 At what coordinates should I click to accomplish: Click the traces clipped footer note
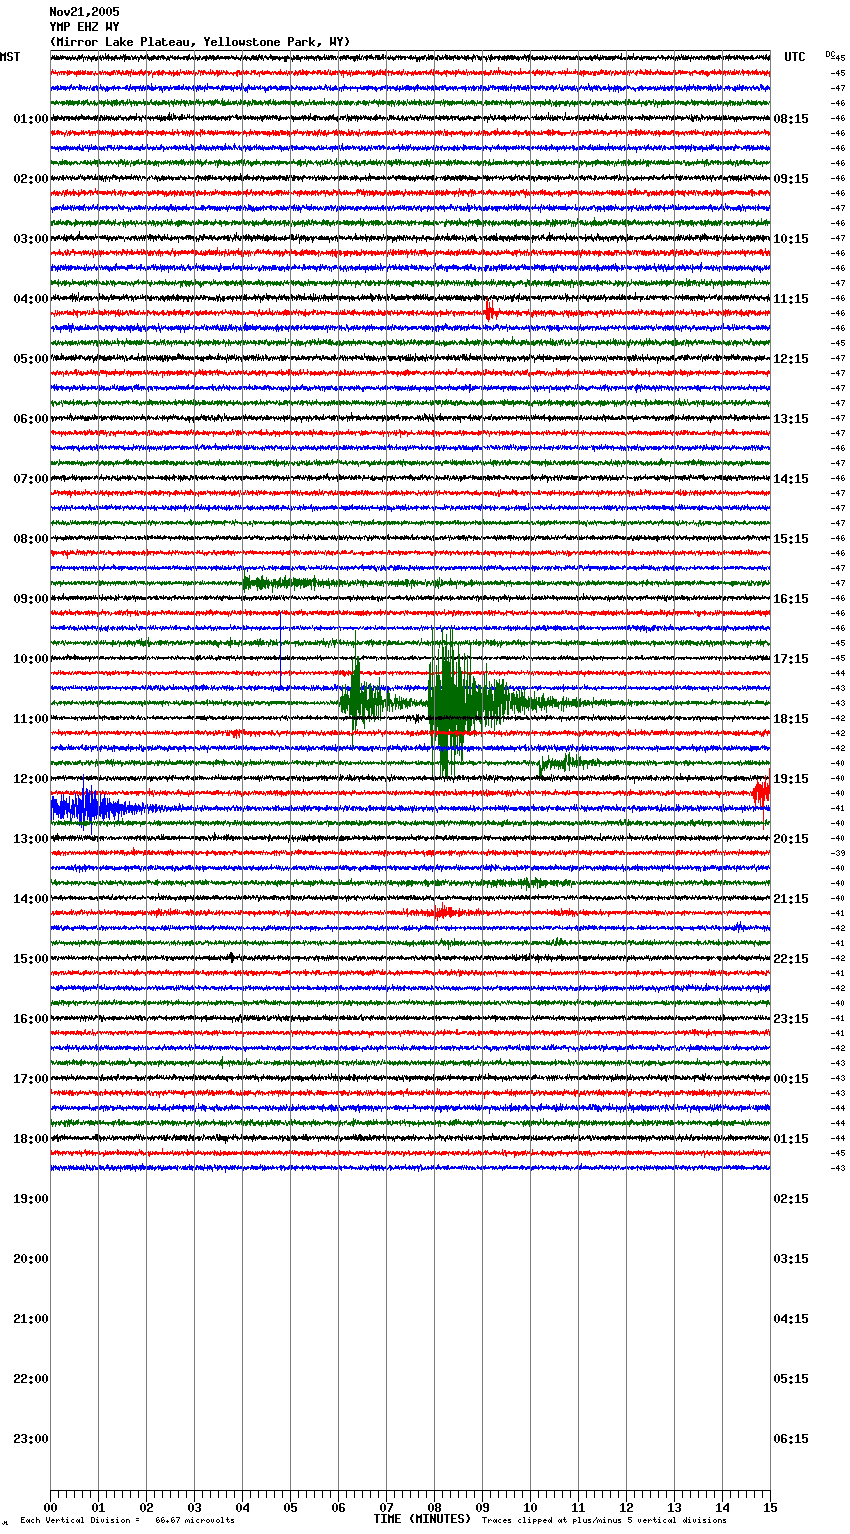tap(604, 1520)
